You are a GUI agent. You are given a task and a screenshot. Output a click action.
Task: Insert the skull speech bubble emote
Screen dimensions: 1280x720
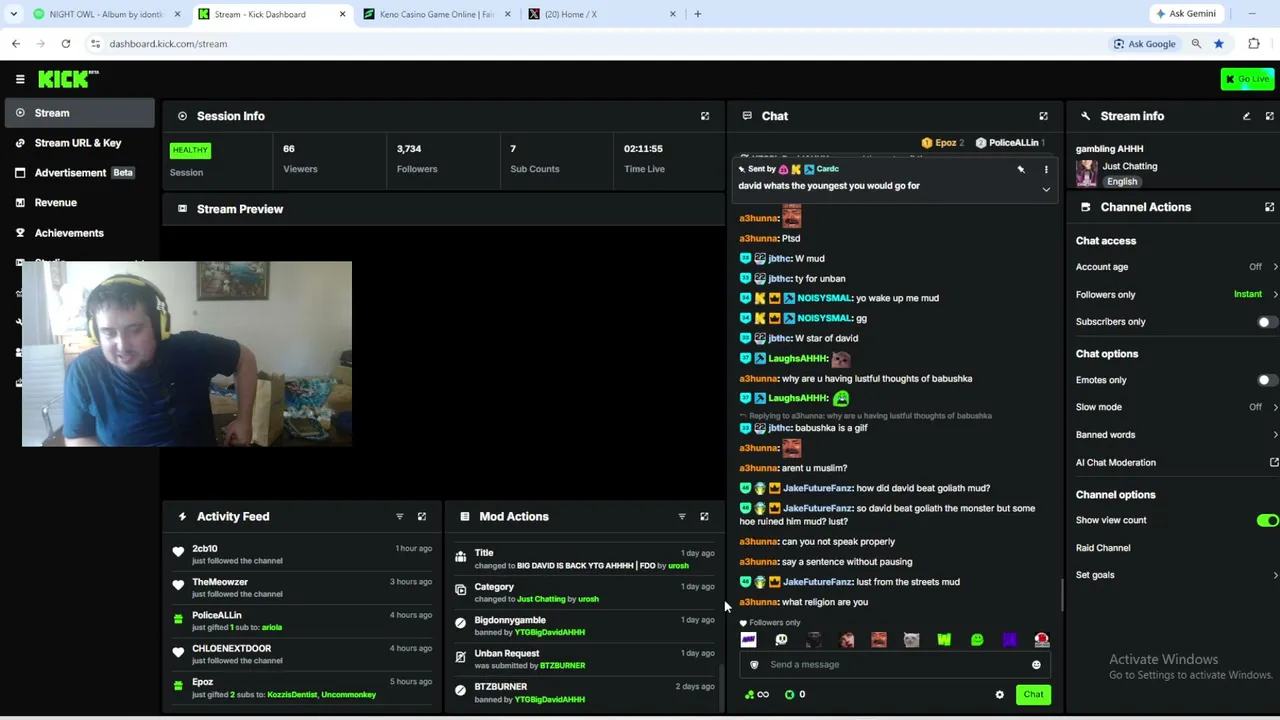click(781, 640)
